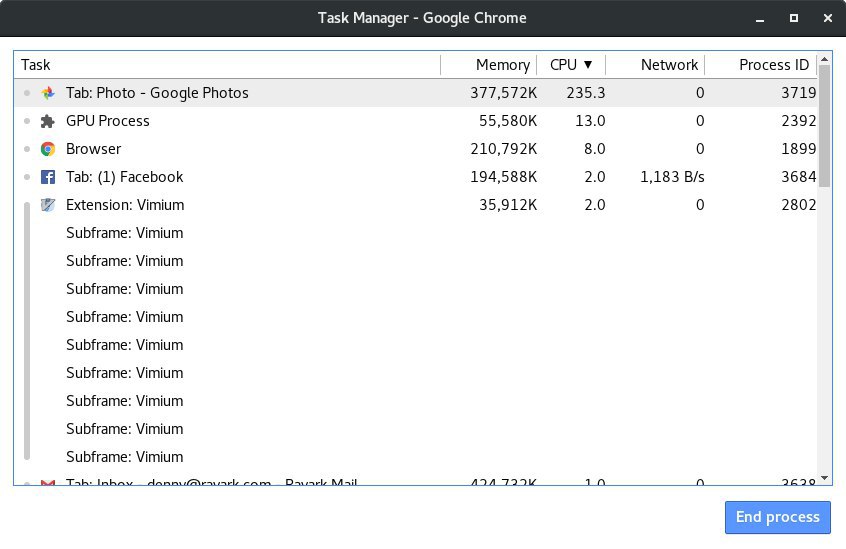846x549 pixels.
Task: Minimize the Task Manager window
Action: 760,18
